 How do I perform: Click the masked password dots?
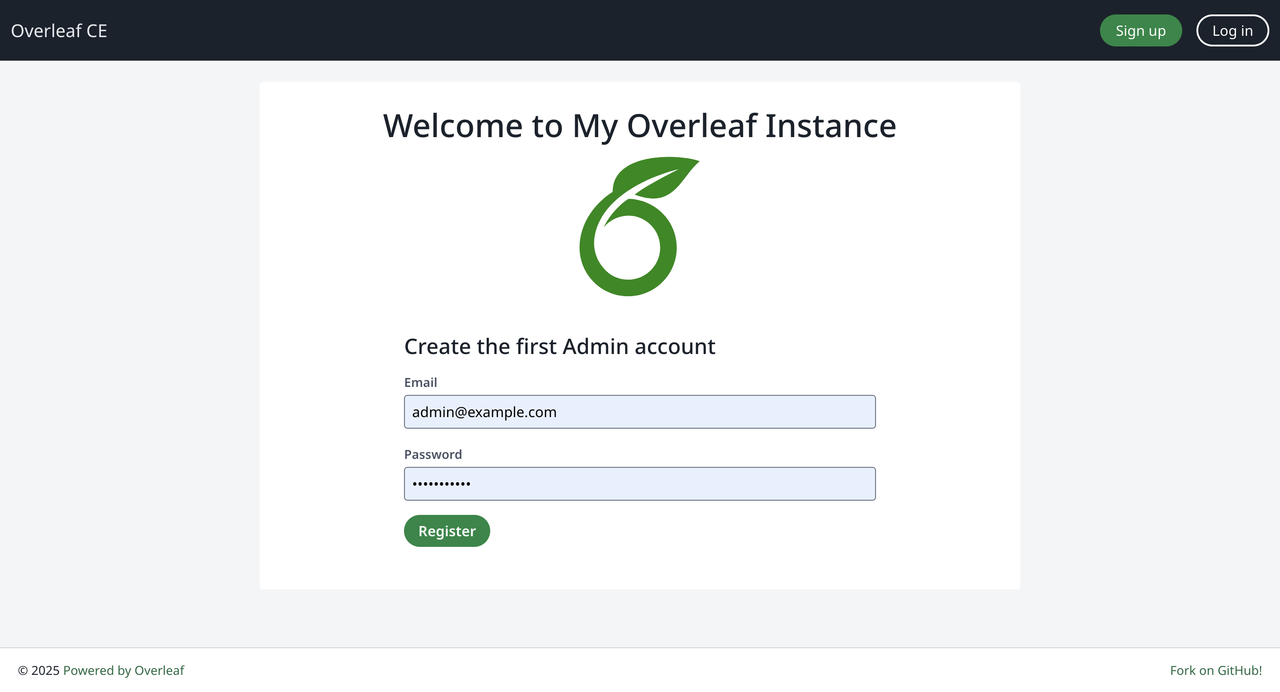click(x=440, y=483)
